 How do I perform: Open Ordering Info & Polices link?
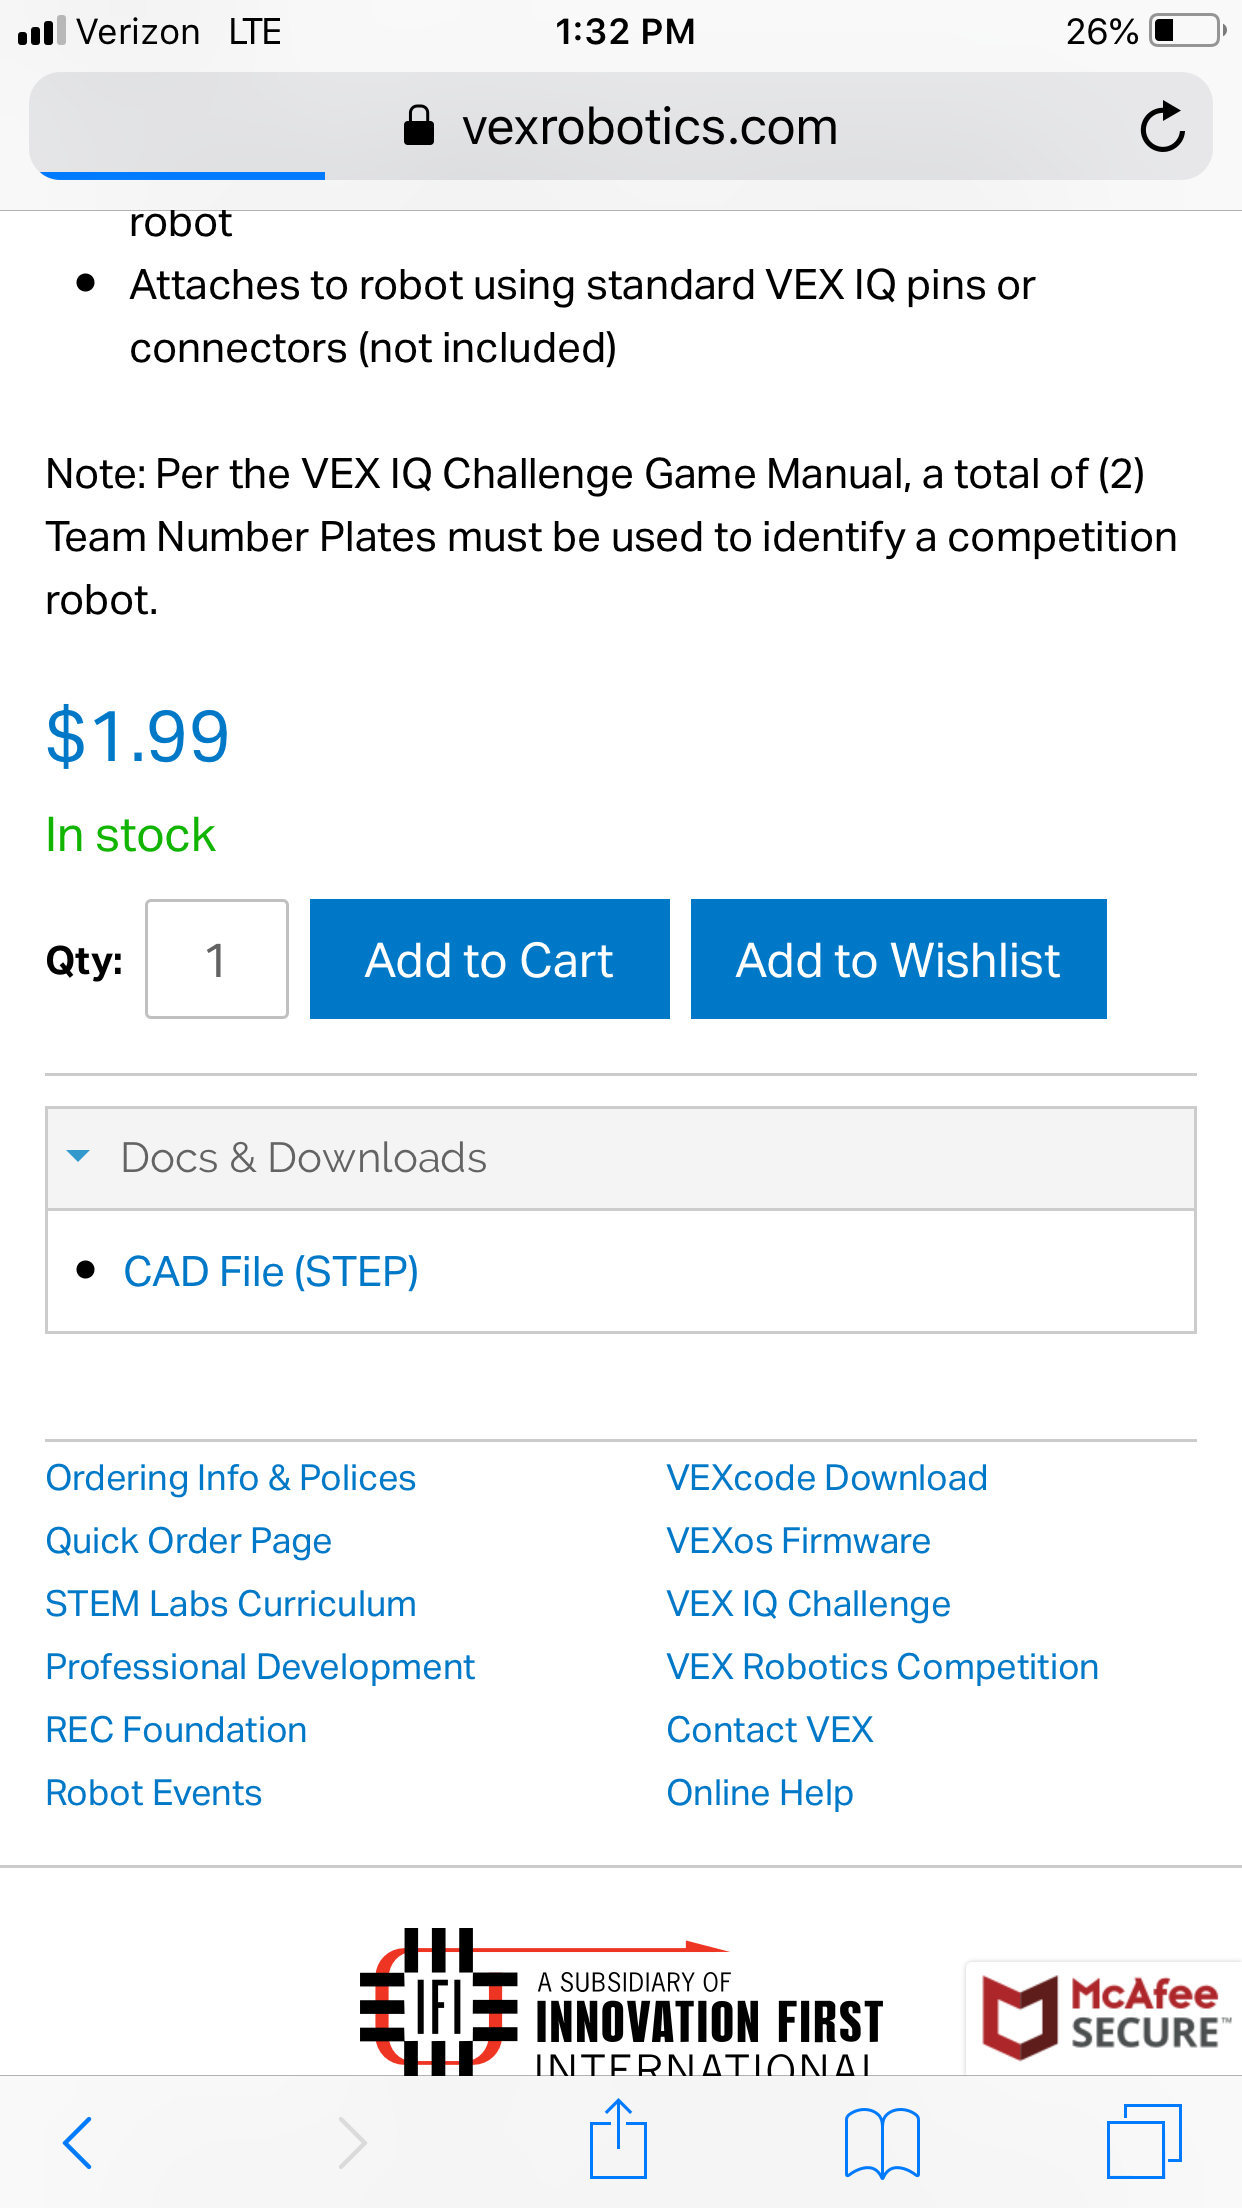pos(231,1478)
